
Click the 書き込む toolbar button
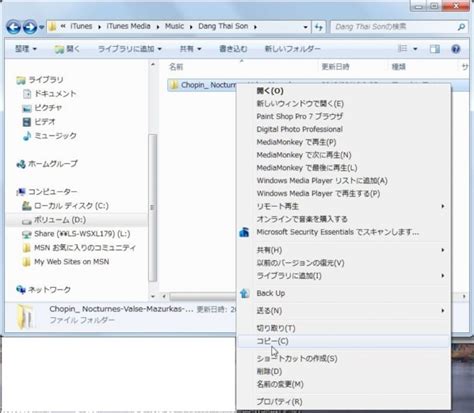(233, 49)
